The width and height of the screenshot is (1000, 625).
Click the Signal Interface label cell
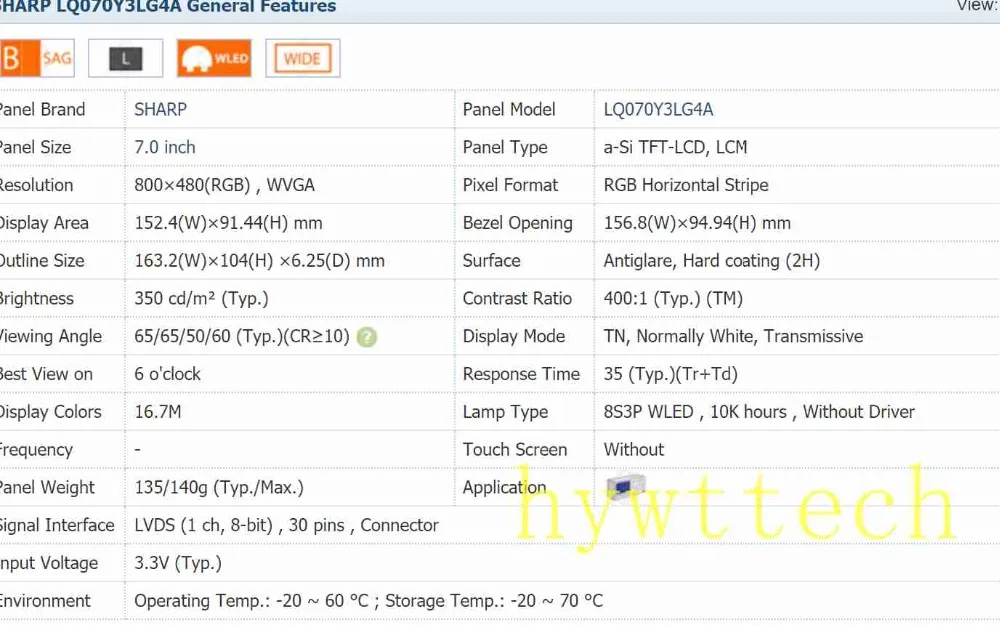click(x=57, y=526)
